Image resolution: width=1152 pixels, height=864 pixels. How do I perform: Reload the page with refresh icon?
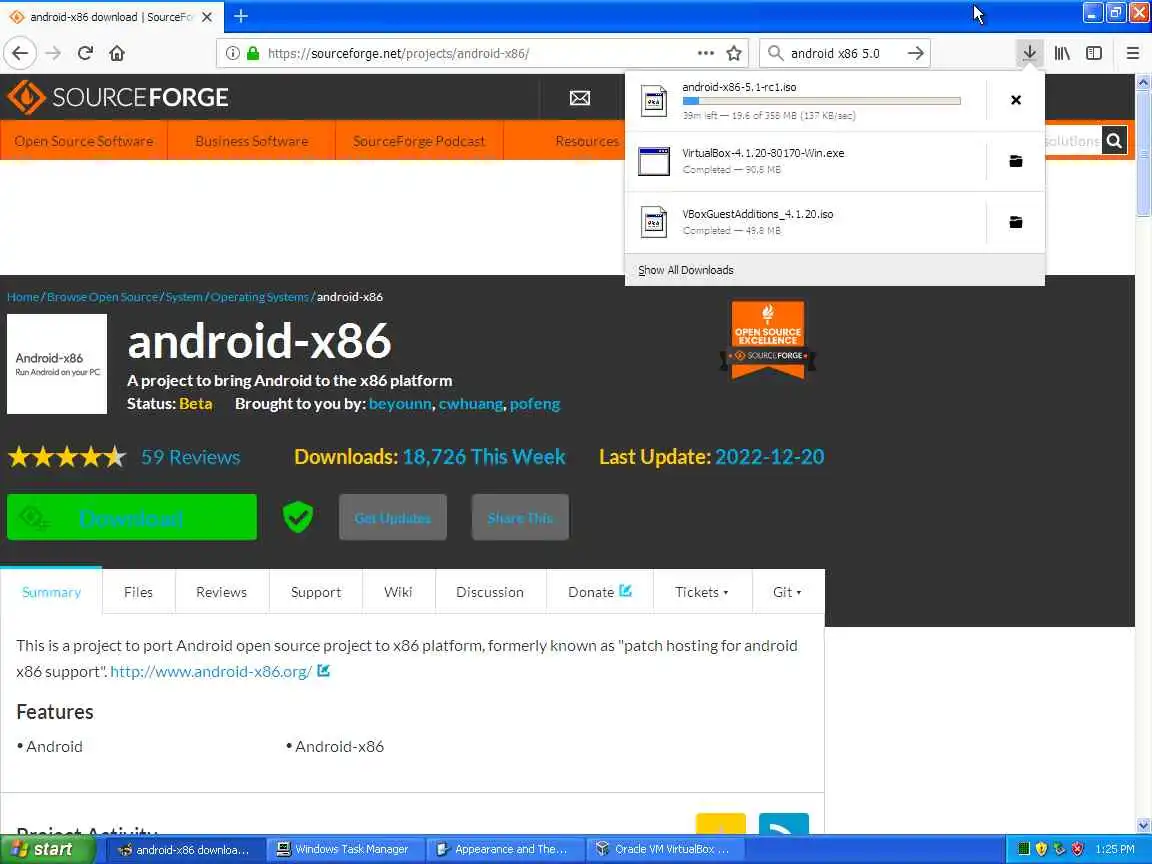coord(85,53)
